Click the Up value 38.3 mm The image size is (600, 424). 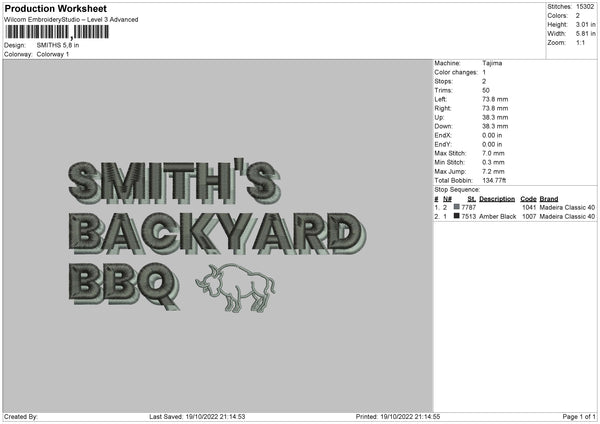pos(495,117)
